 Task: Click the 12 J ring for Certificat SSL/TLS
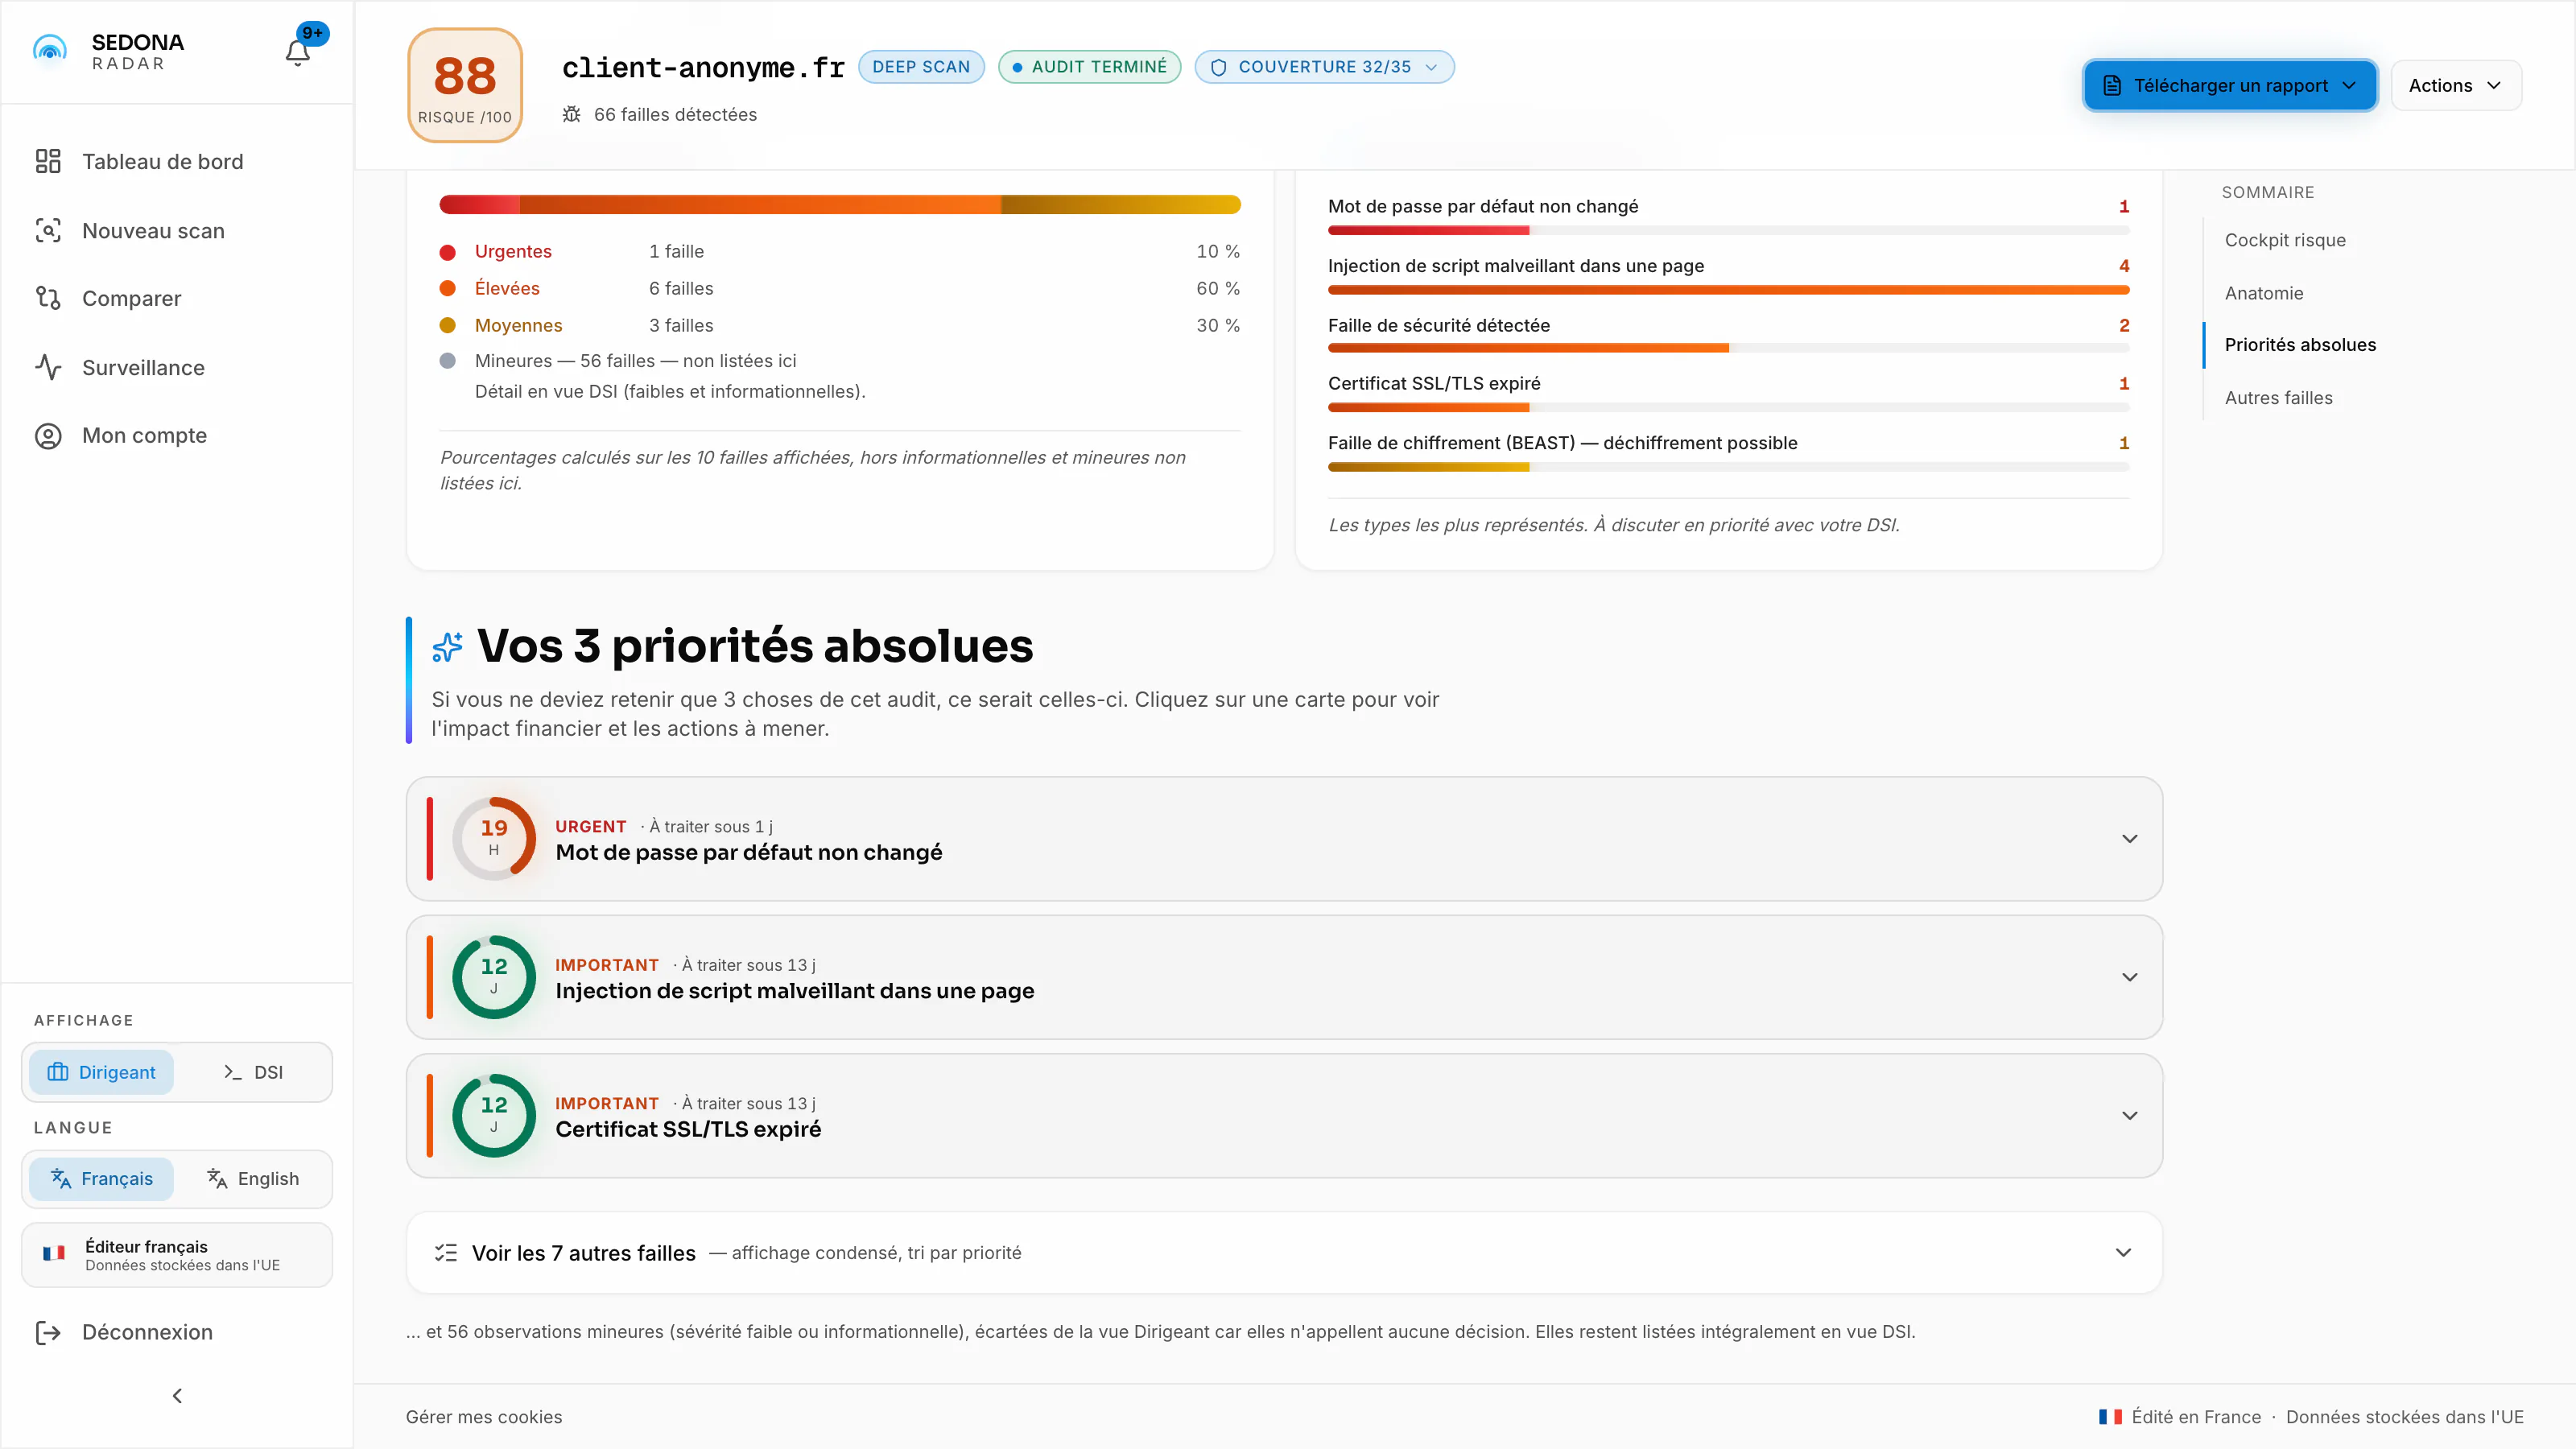(494, 1115)
